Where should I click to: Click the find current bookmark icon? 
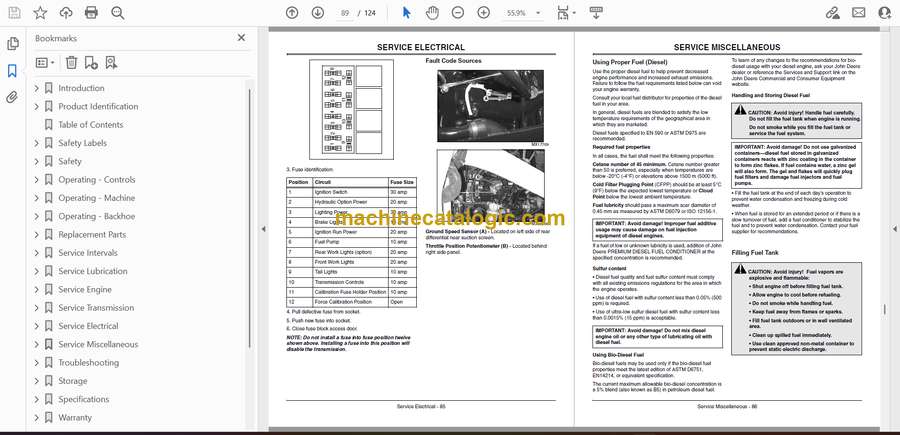[111, 63]
